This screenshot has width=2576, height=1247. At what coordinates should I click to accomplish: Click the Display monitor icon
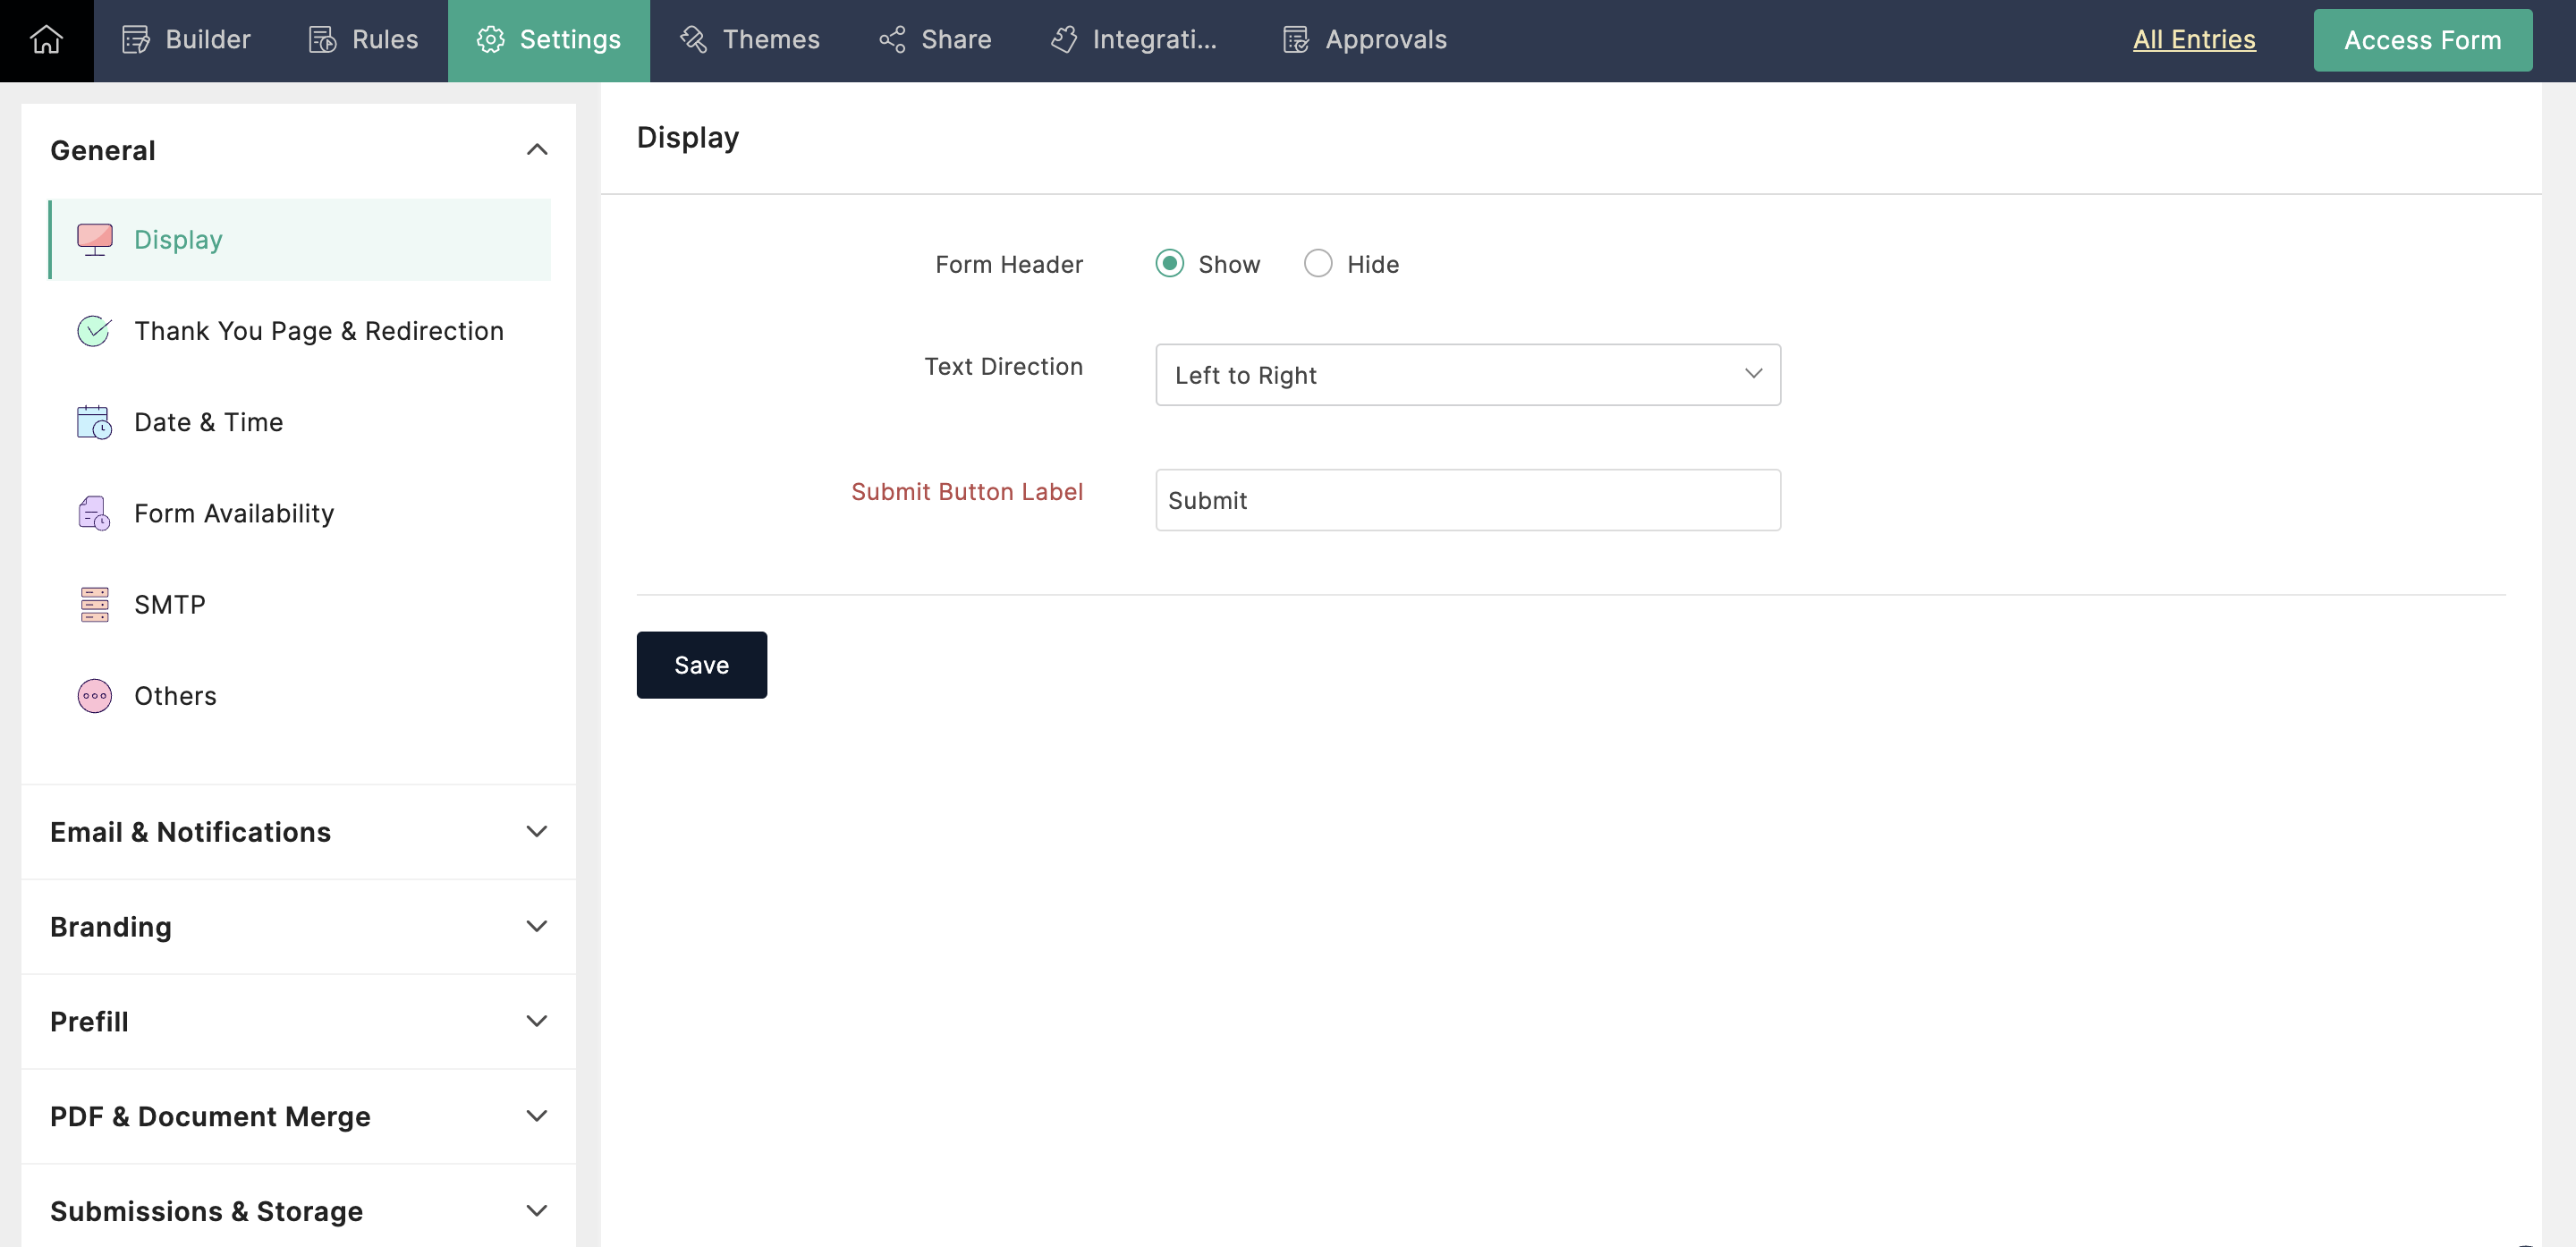(95, 240)
